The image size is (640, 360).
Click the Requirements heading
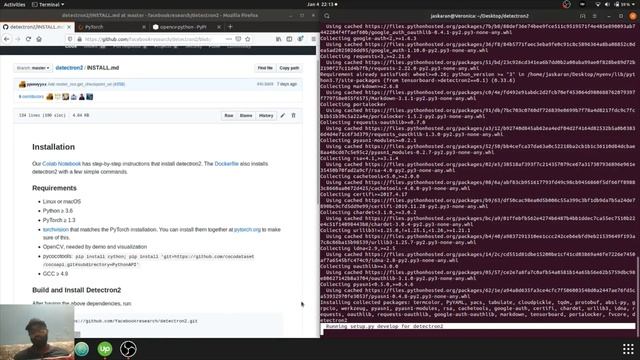click(x=54, y=188)
